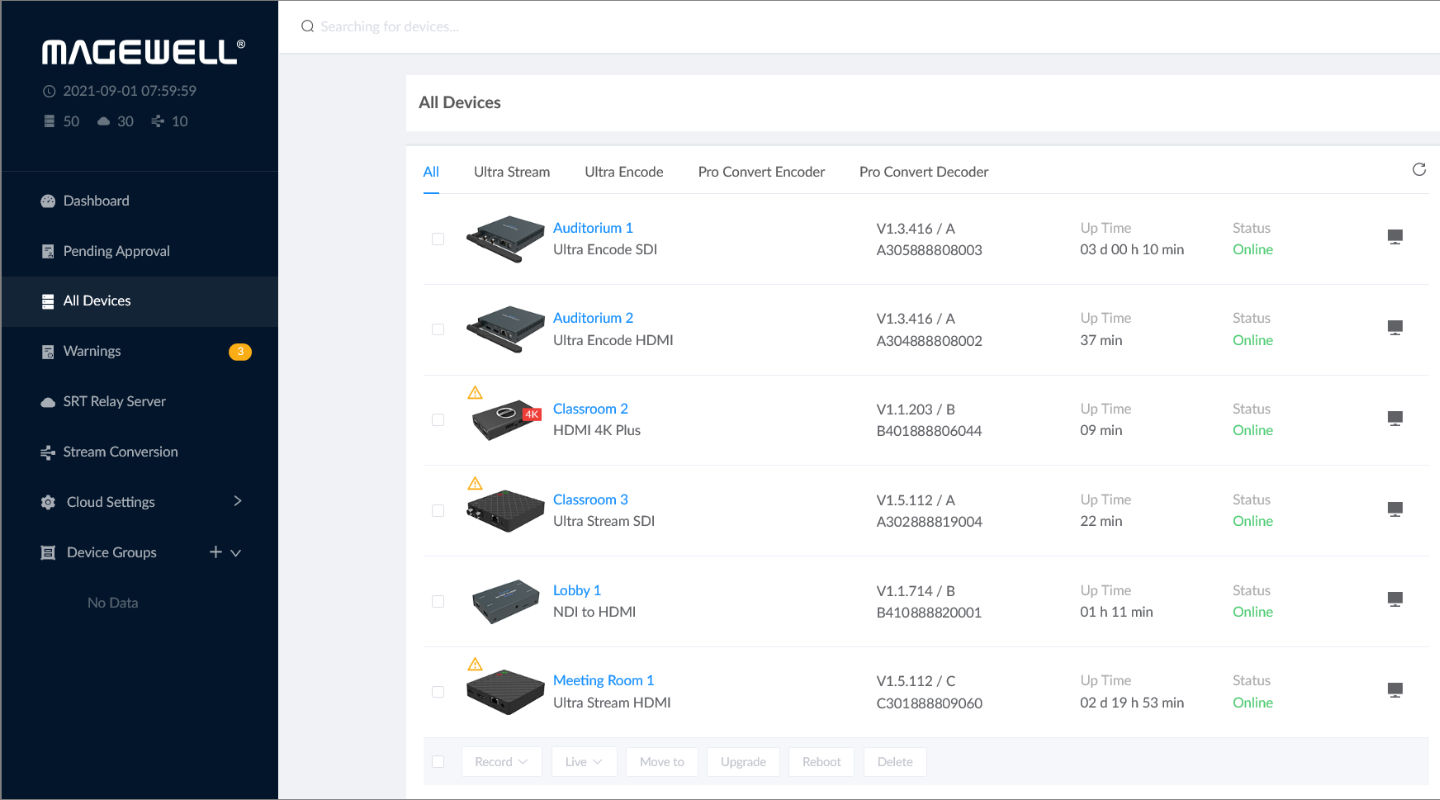Open Pending Approval in sidebar
1440x800 pixels.
tap(140, 251)
